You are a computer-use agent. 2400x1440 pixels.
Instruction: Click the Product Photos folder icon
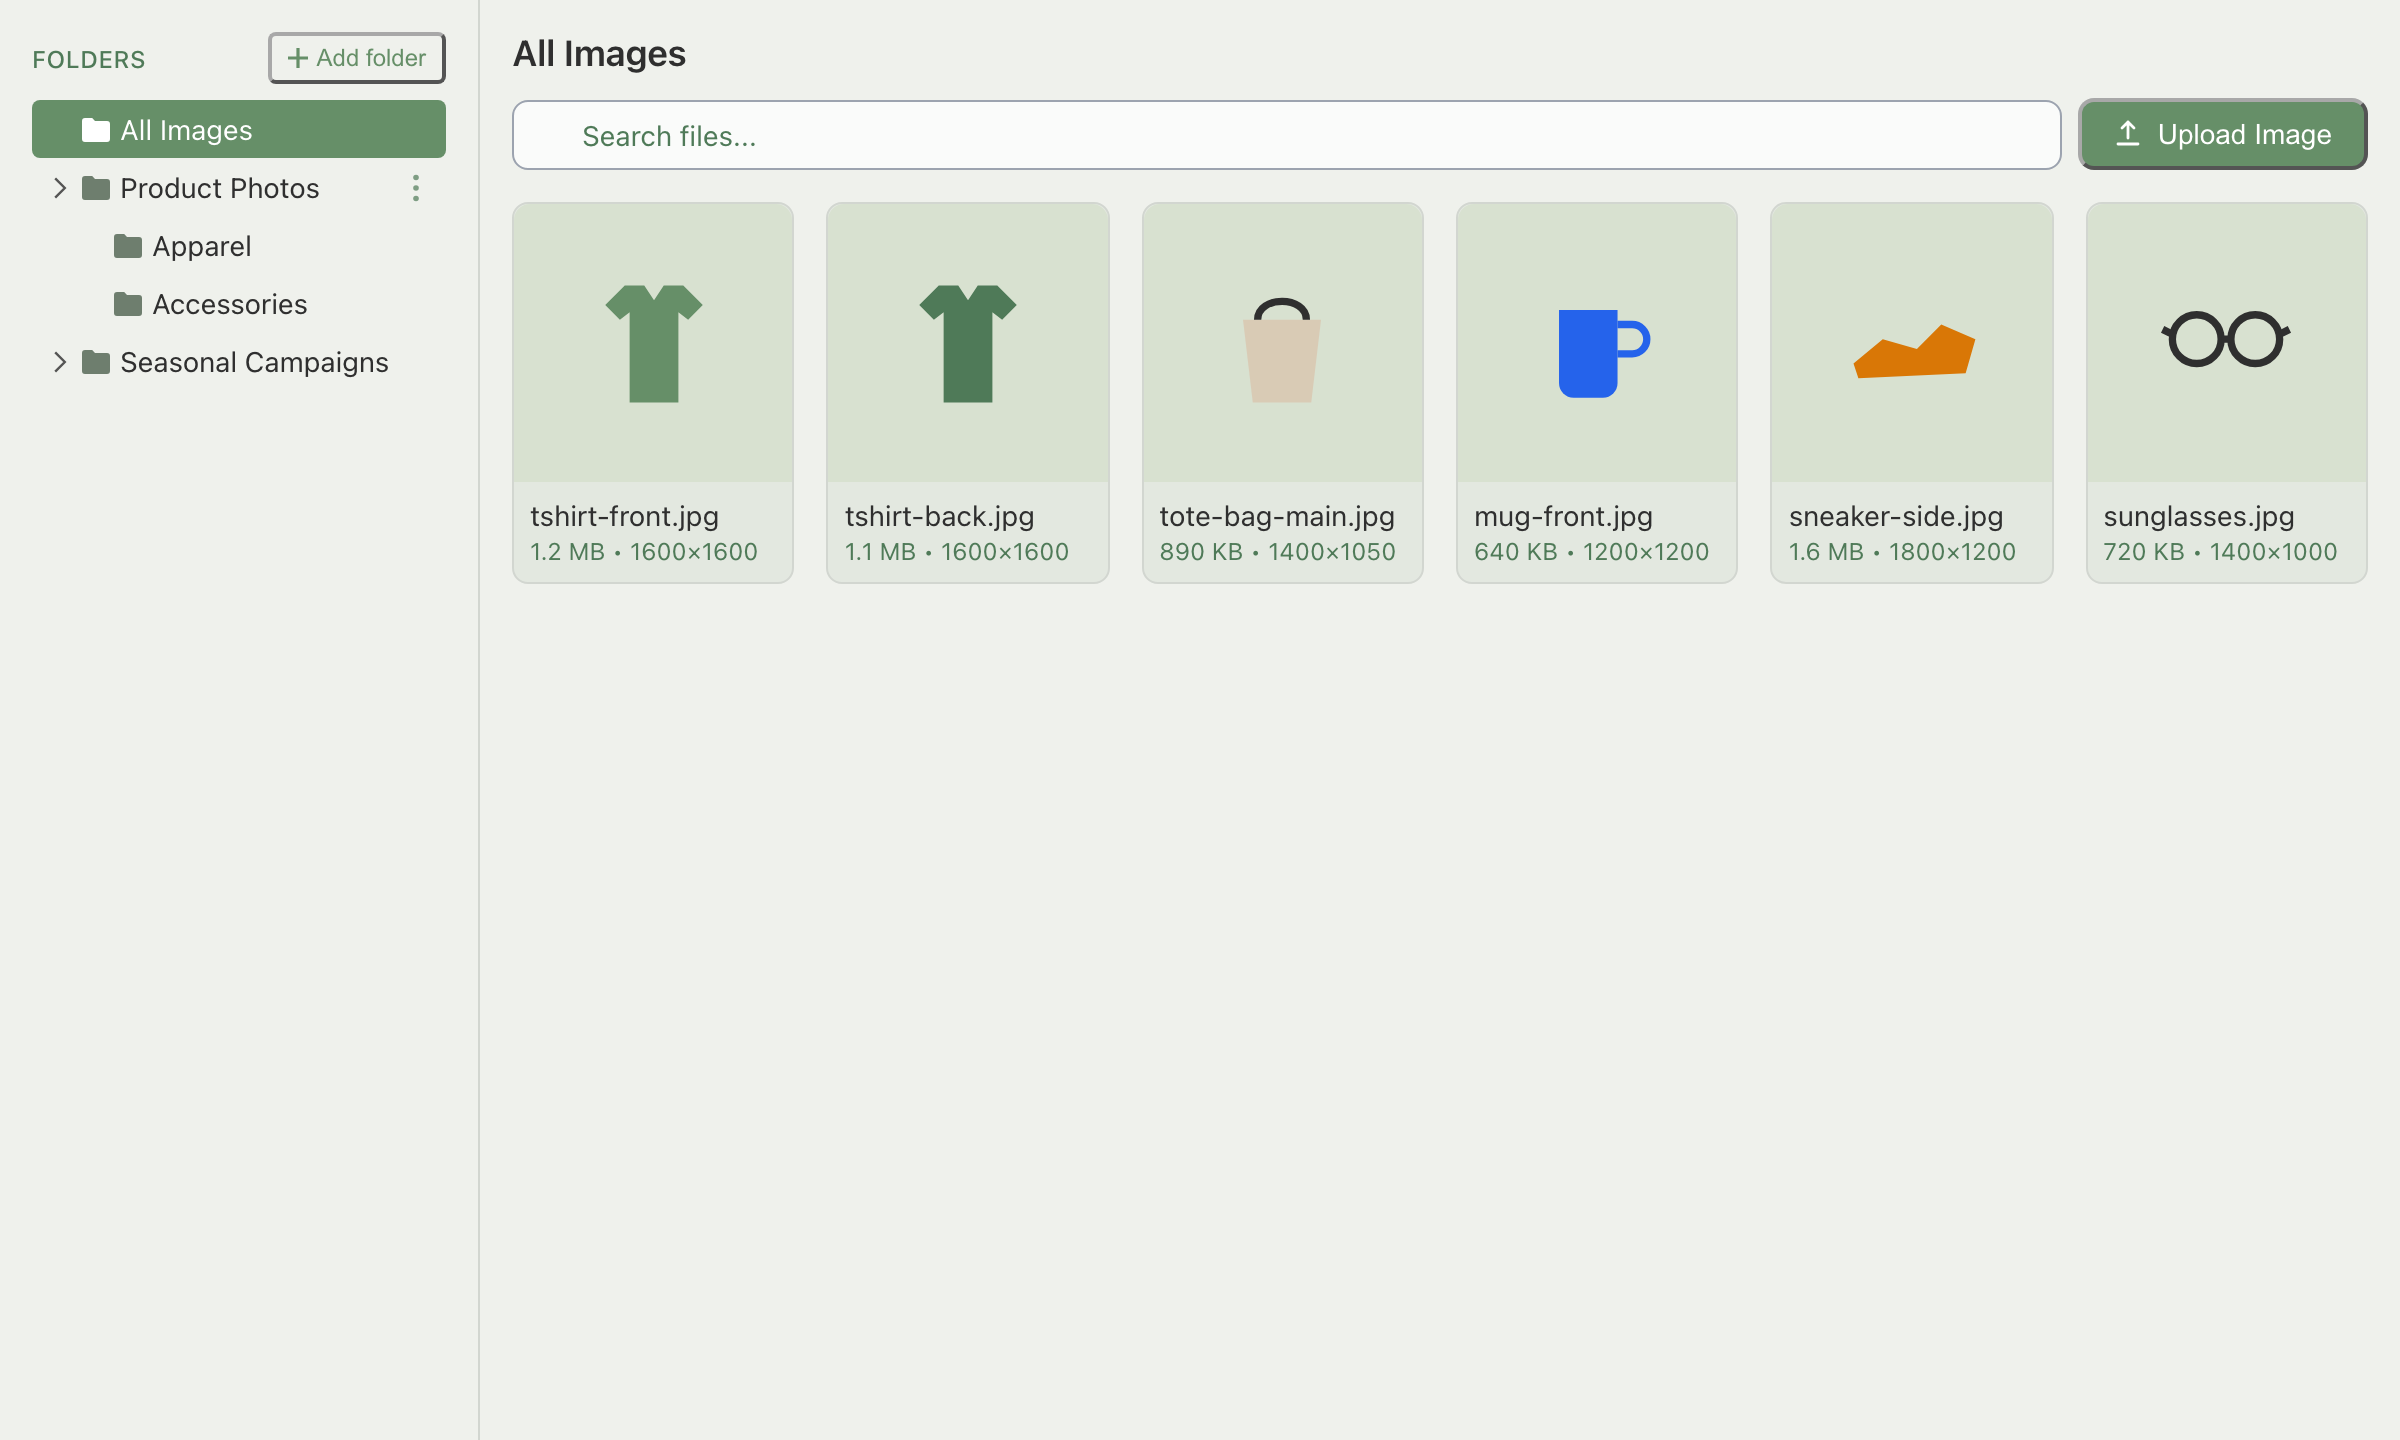click(95, 188)
